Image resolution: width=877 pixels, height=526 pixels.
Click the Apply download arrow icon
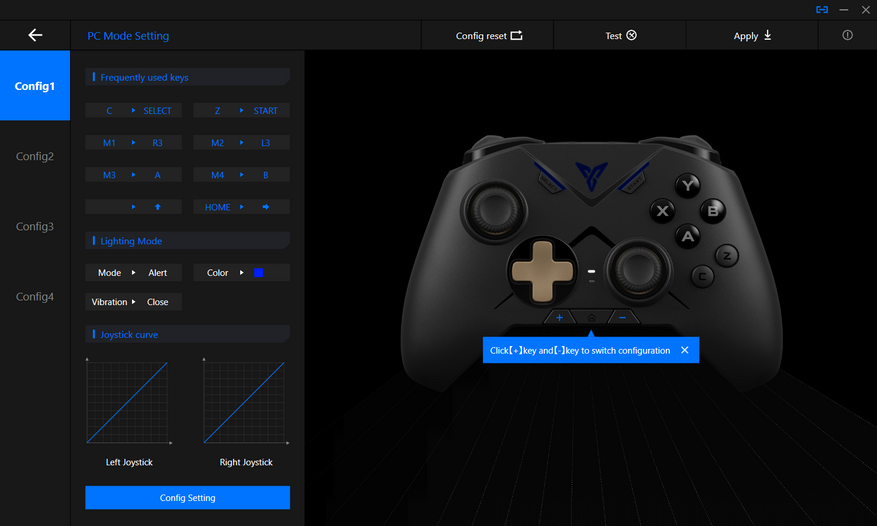pyautogui.click(x=767, y=35)
